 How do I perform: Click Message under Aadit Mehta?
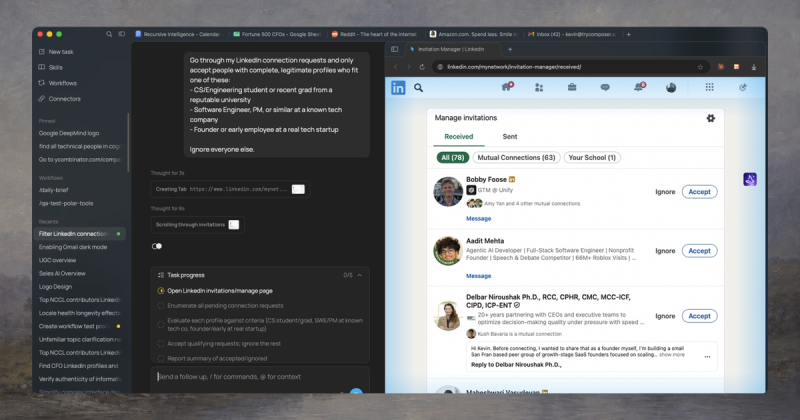click(x=479, y=276)
